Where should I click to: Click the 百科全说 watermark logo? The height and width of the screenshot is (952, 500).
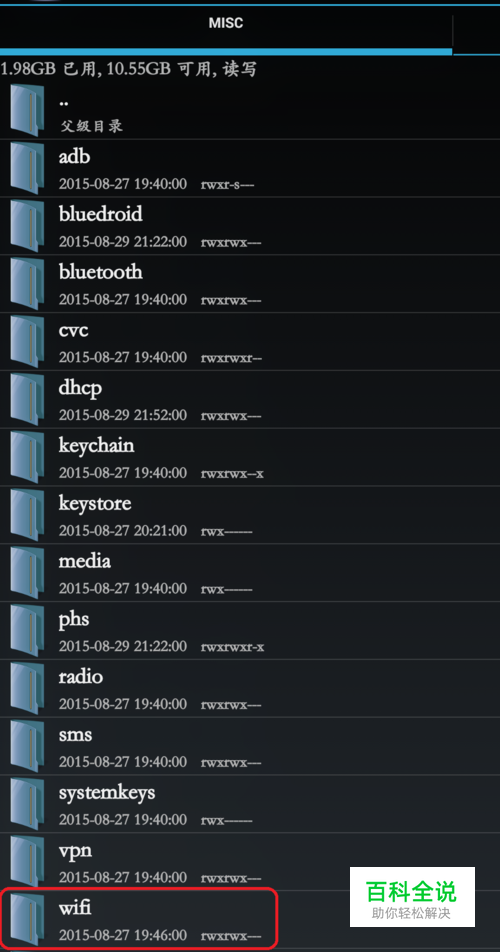(x=412, y=897)
